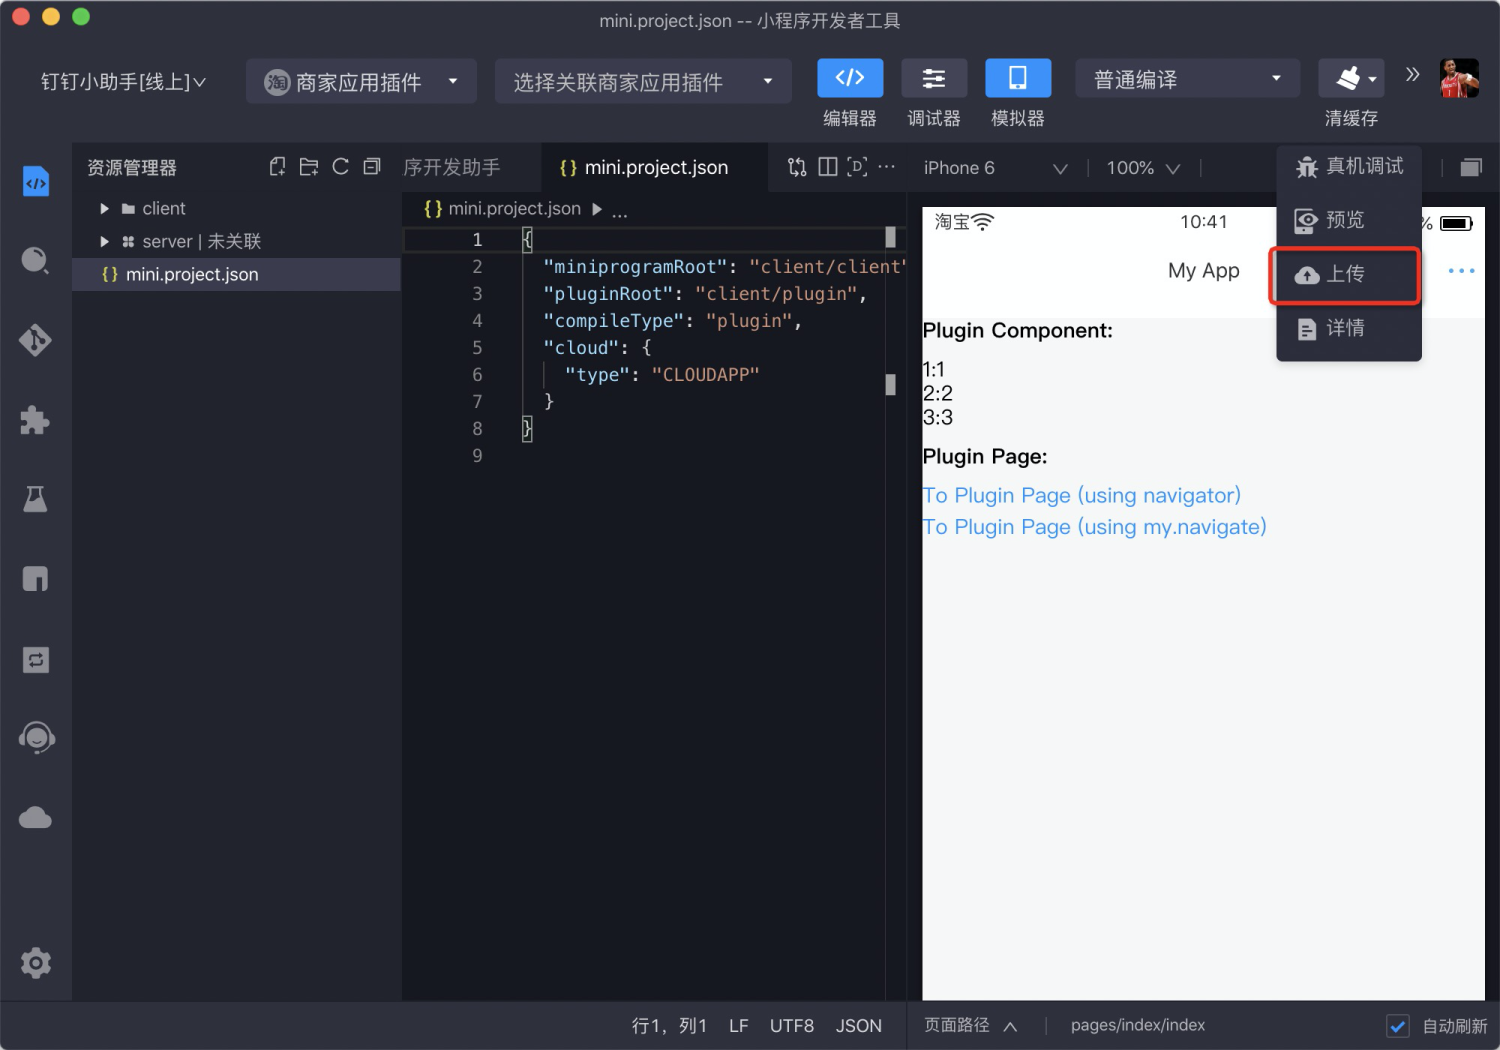The image size is (1500, 1050).
Task: Select 详情 details from the menu
Action: [1349, 328]
